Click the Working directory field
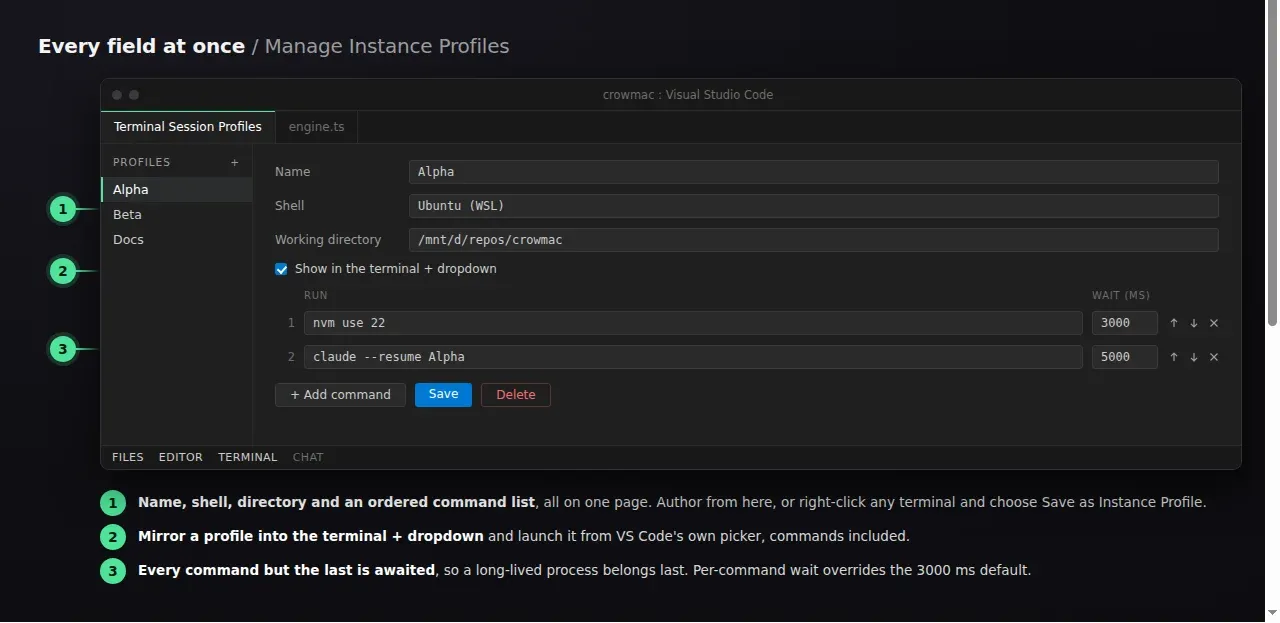 click(814, 240)
